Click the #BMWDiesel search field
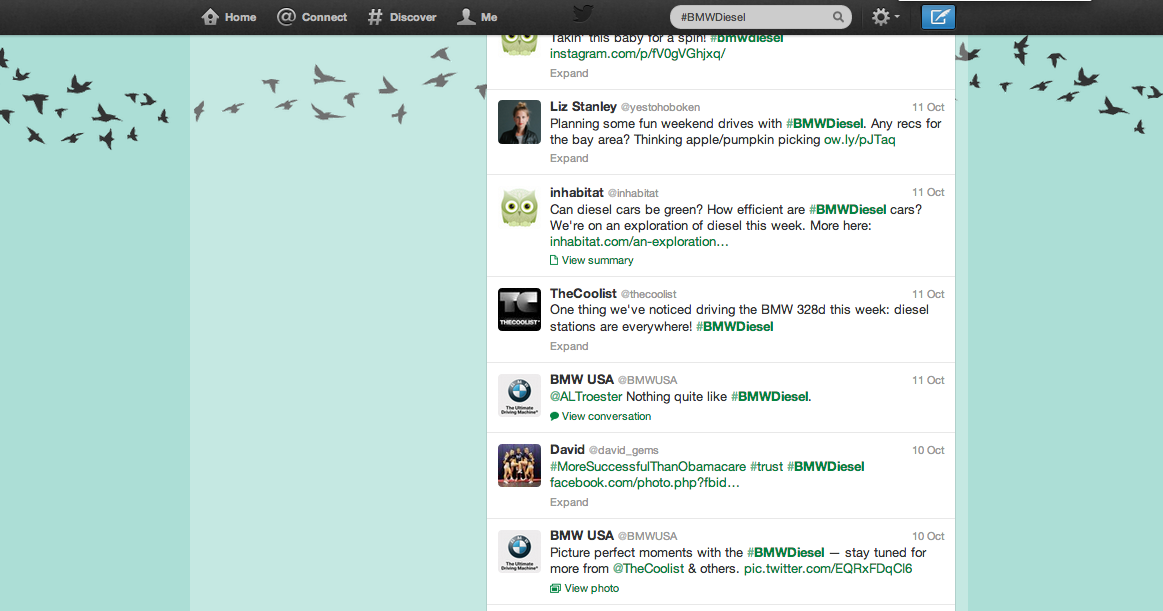This screenshot has height=611, width=1163. 760,17
